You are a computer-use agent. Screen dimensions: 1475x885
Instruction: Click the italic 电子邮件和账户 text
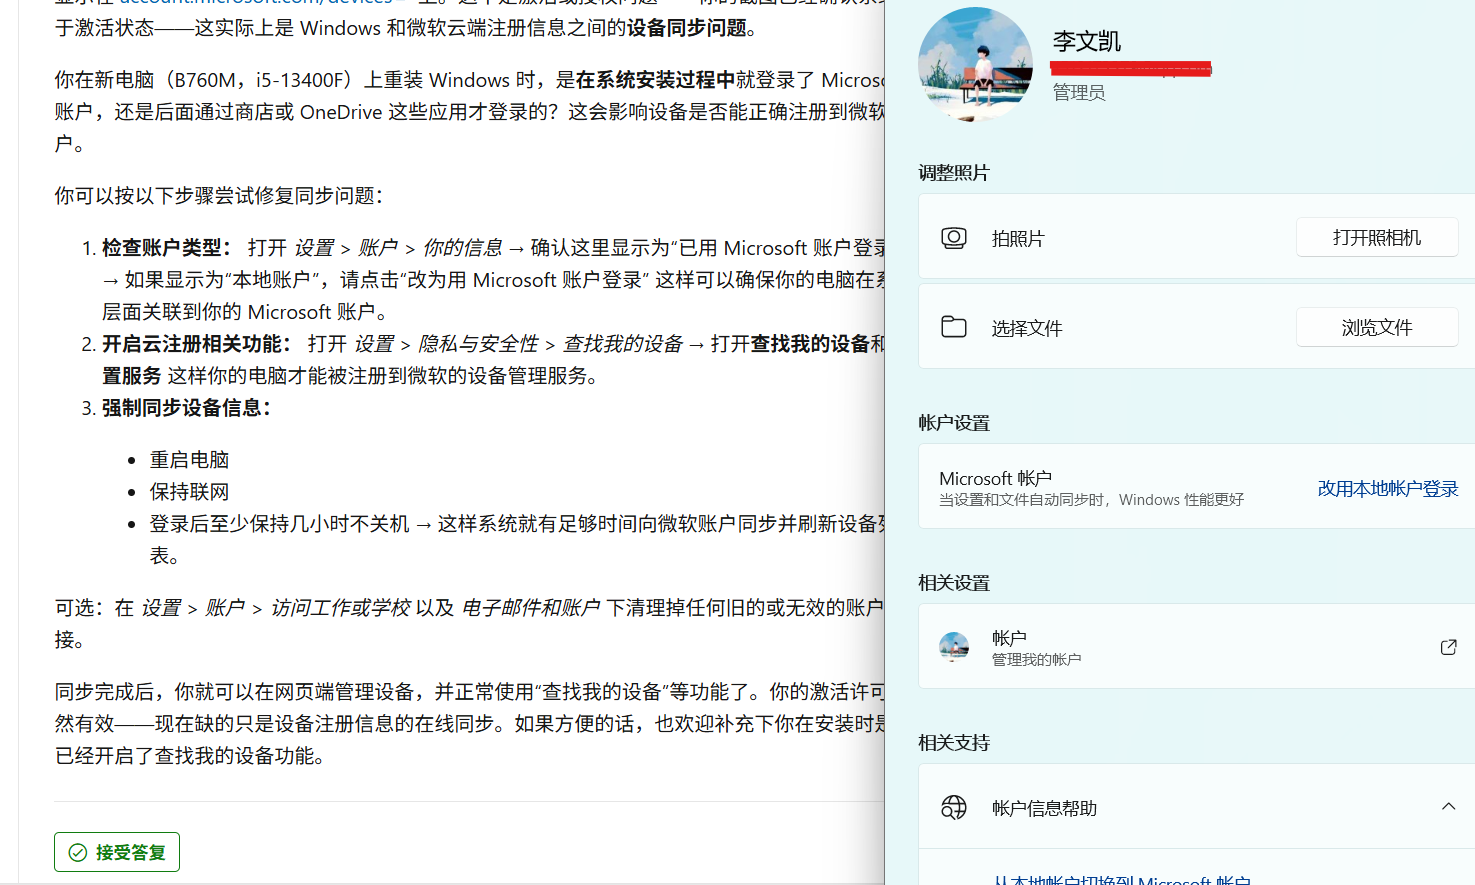click(530, 608)
